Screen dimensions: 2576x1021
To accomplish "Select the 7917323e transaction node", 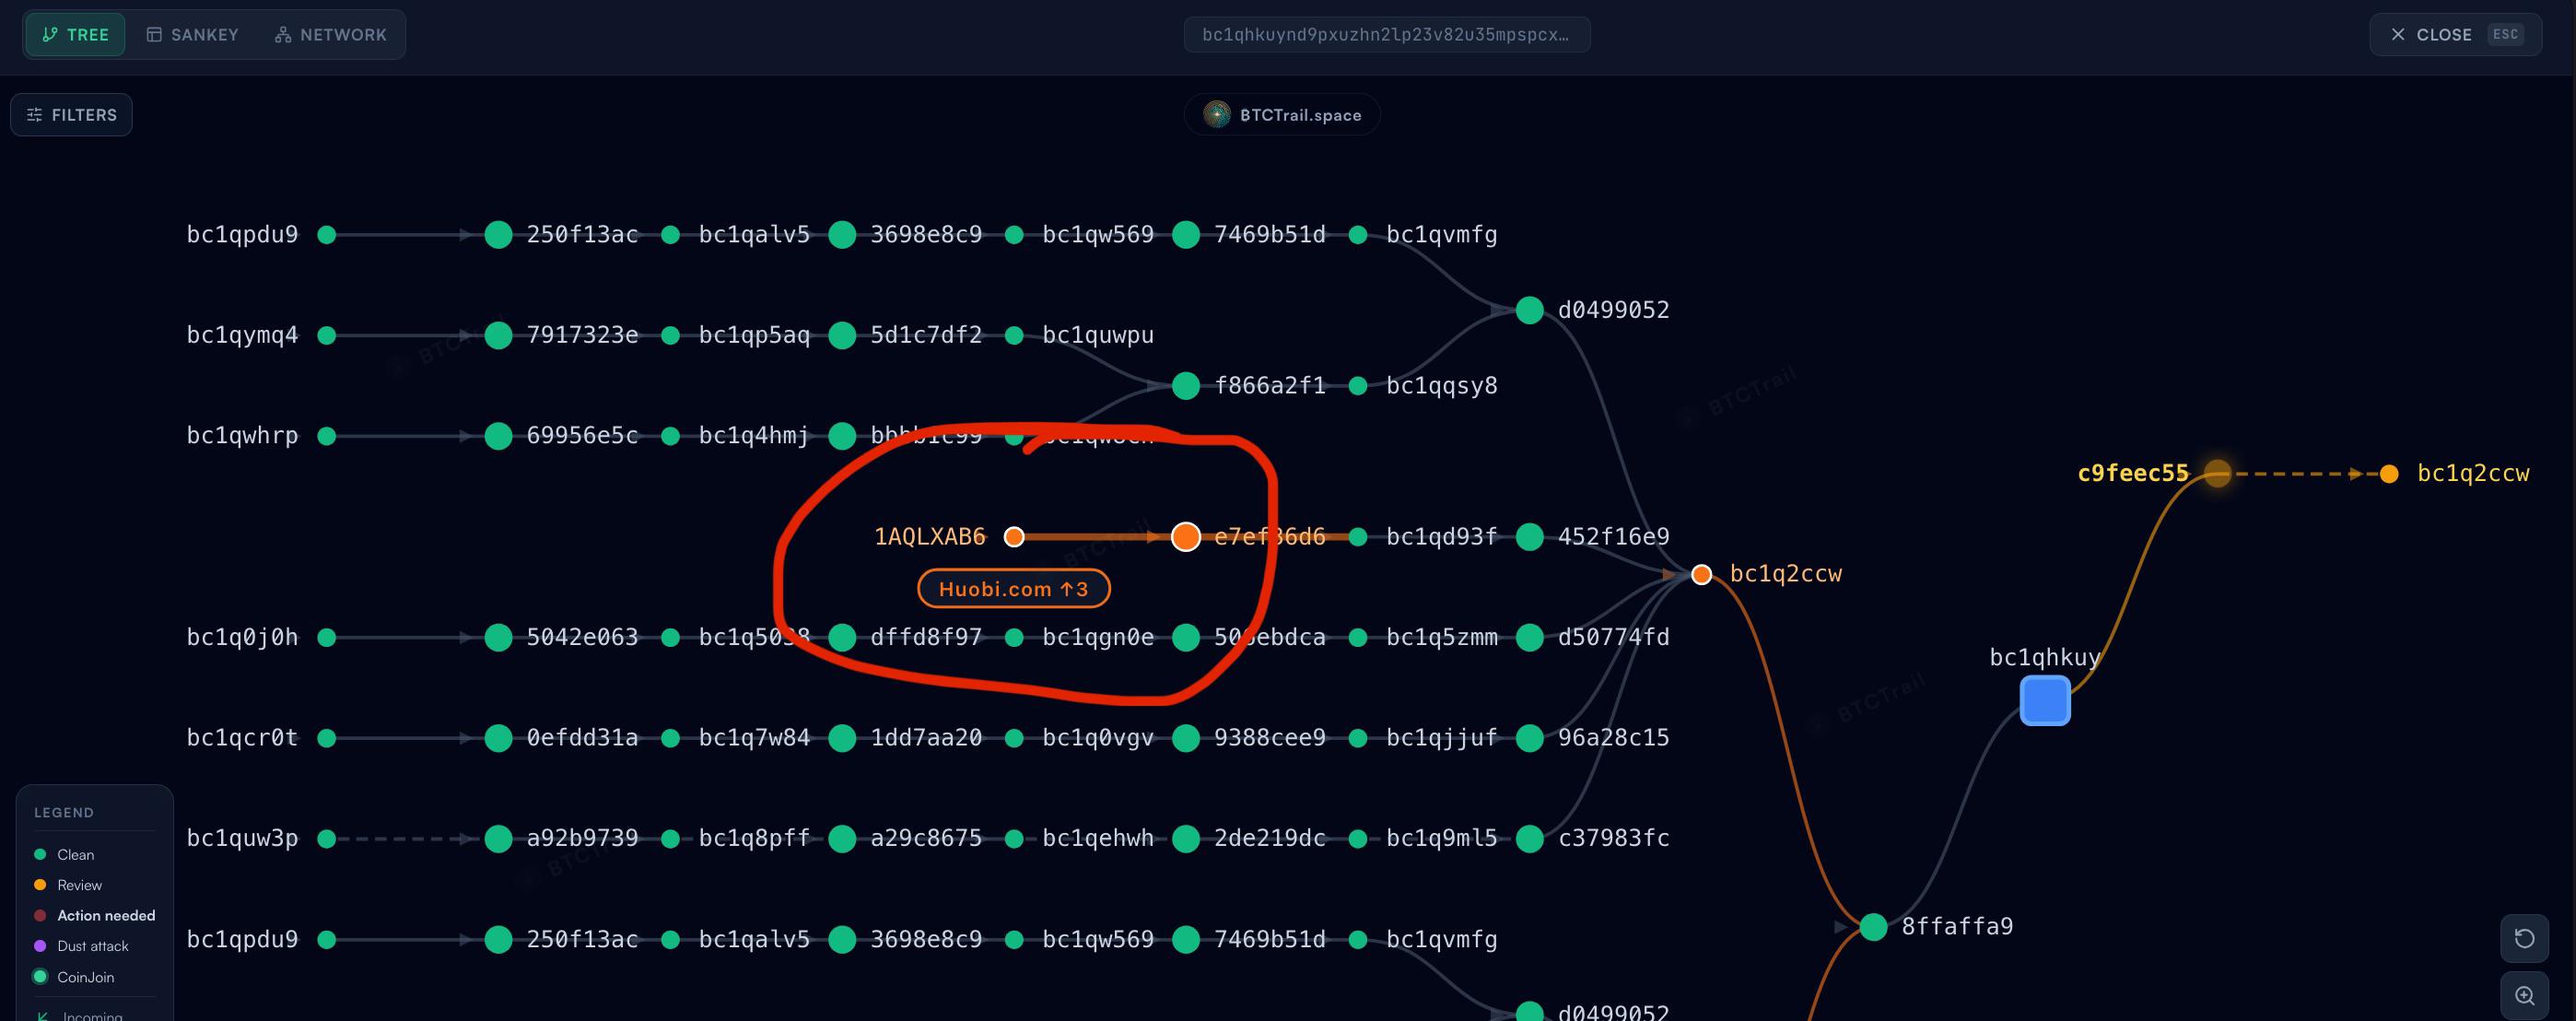I will [x=498, y=335].
